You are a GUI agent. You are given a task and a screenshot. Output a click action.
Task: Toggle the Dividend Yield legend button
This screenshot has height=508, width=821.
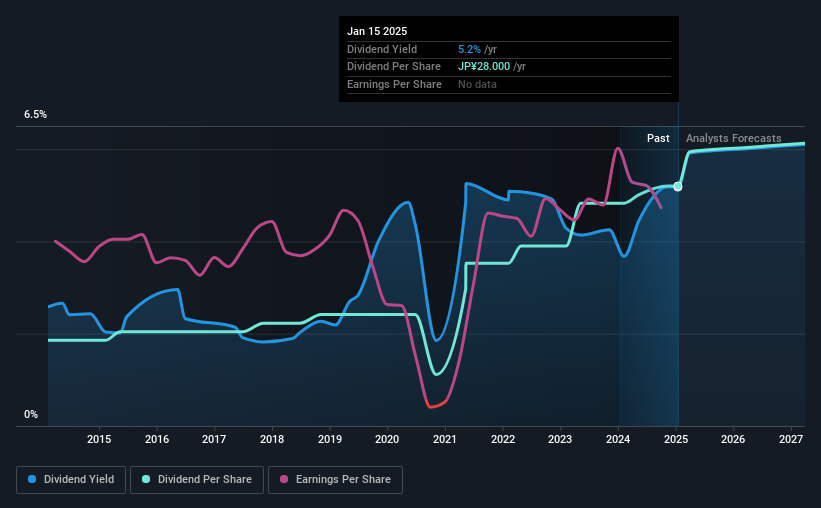[71, 480]
